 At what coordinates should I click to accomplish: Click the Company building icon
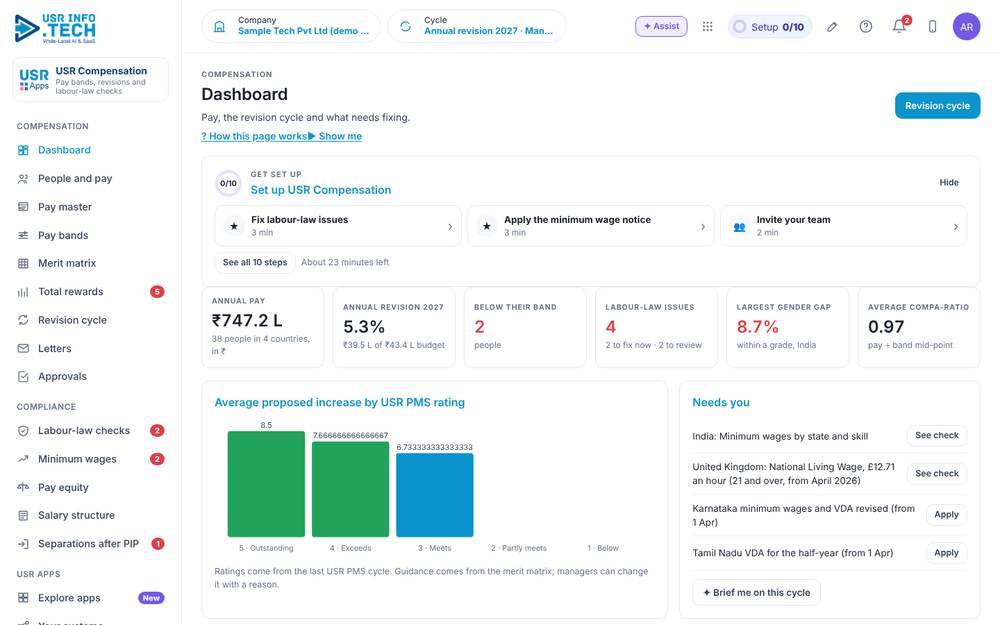pos(219,26)
